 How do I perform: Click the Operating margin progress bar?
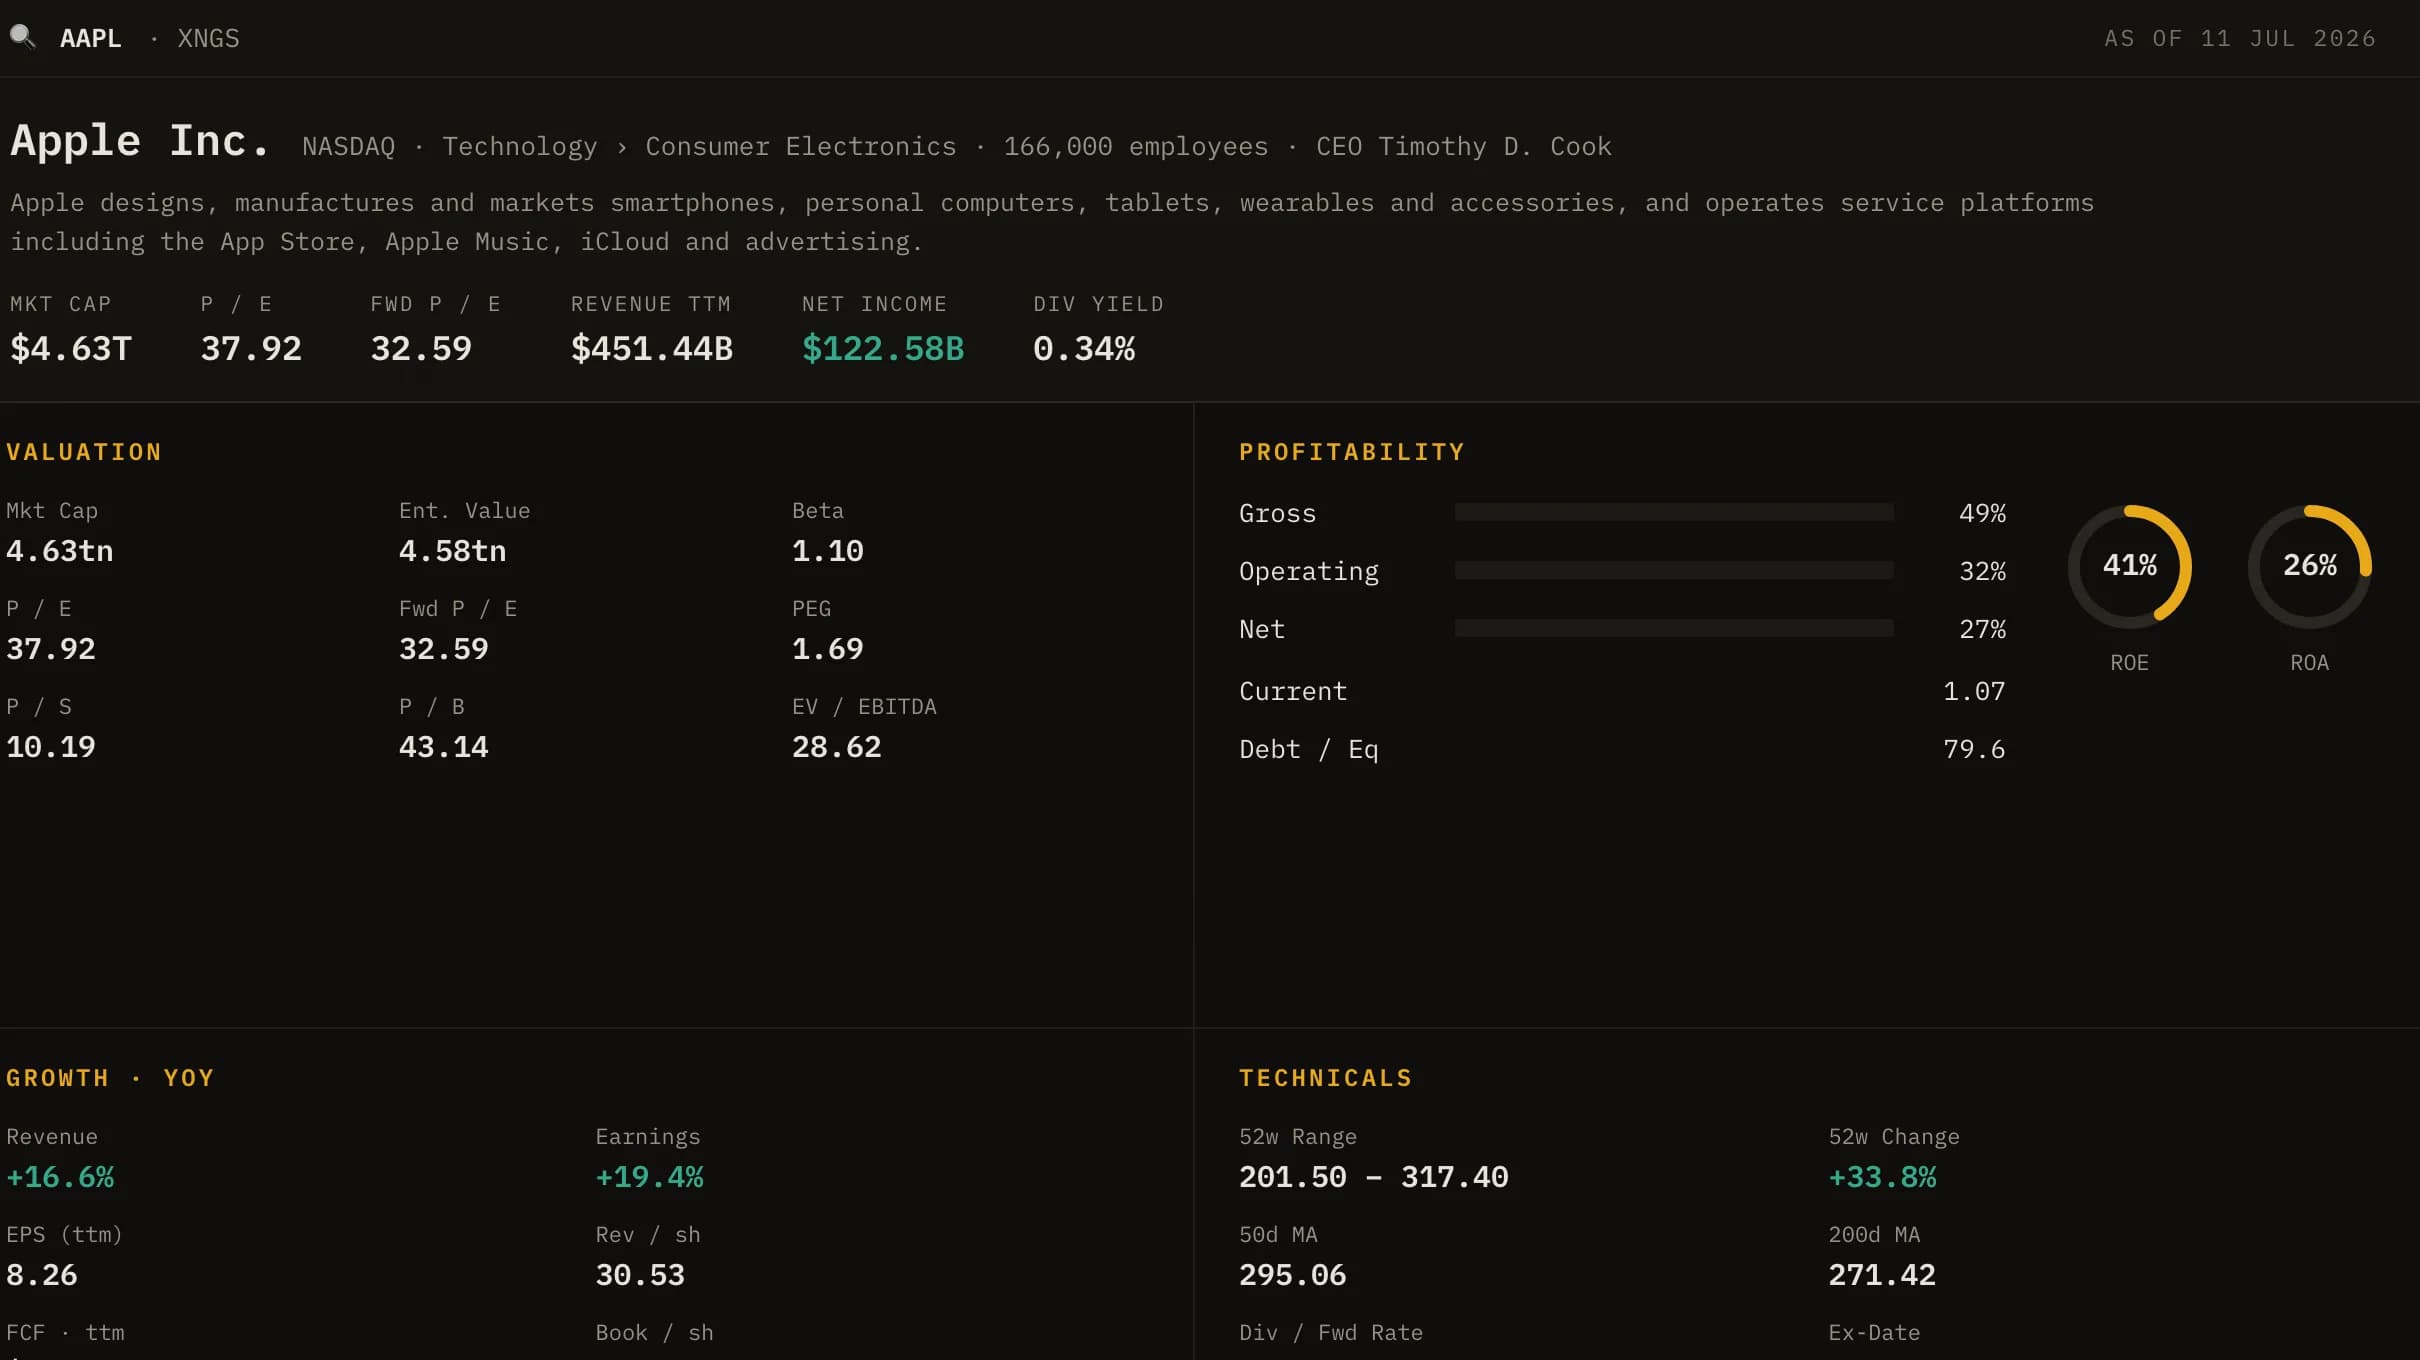(x=1674, y=570)
